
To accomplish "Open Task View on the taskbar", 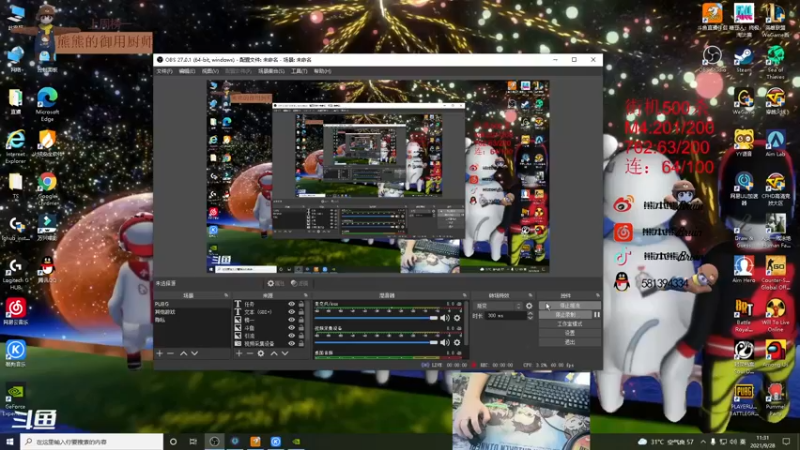I will 193,442.
